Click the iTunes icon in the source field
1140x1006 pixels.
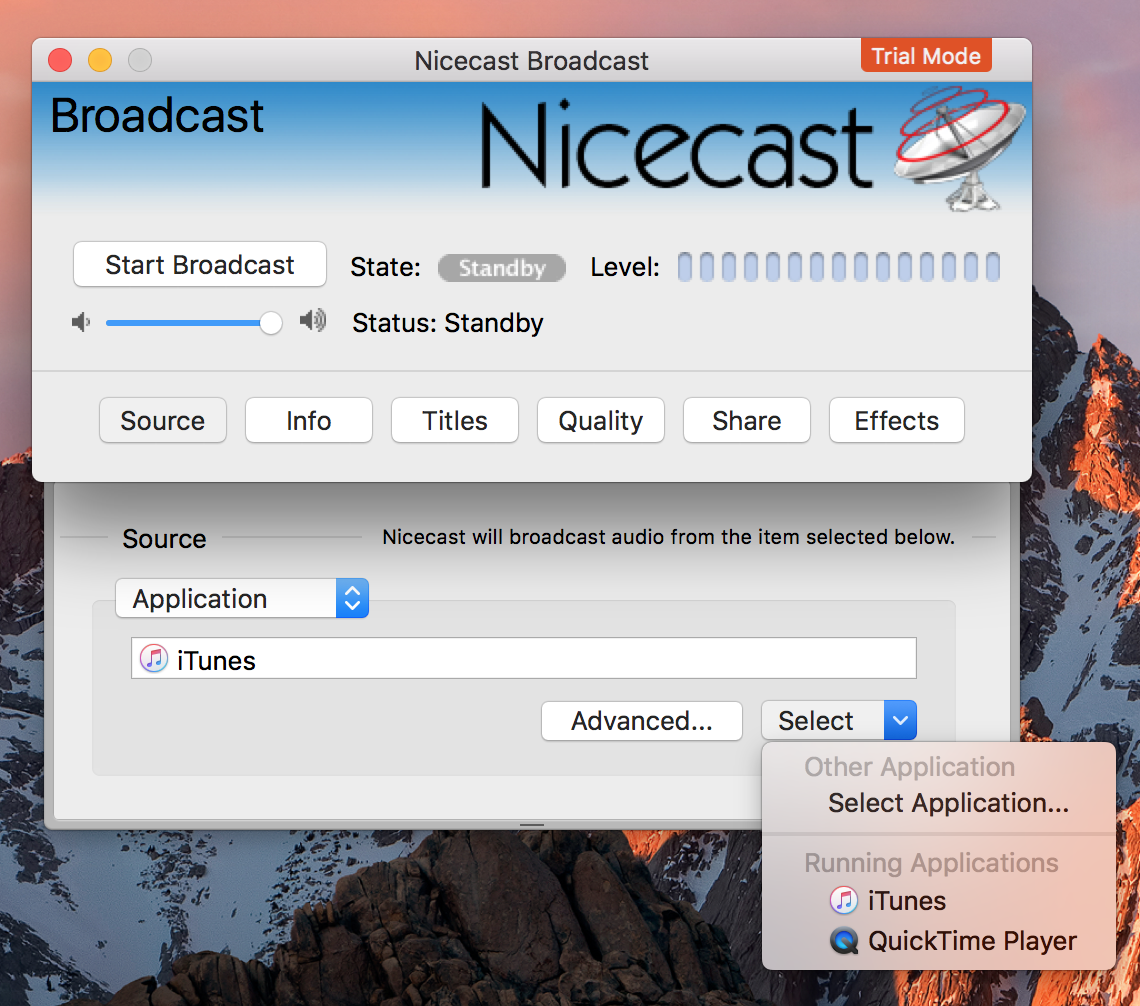(153, 659)
